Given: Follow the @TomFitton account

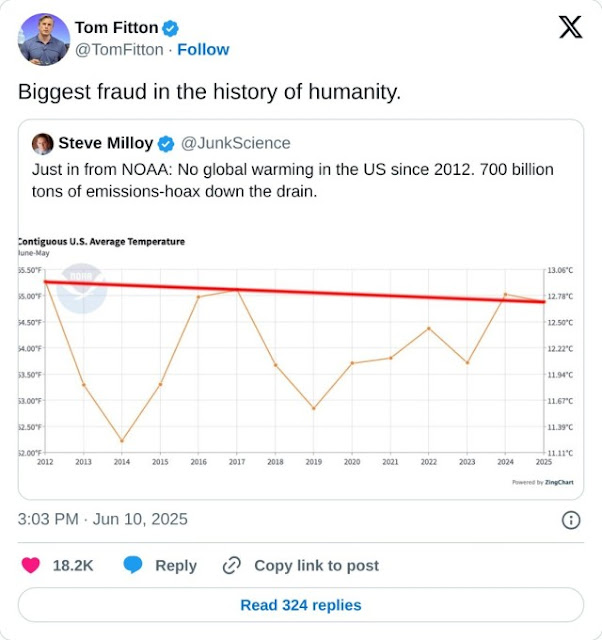Looking at the screenshot, I should (x=203, y=49).
